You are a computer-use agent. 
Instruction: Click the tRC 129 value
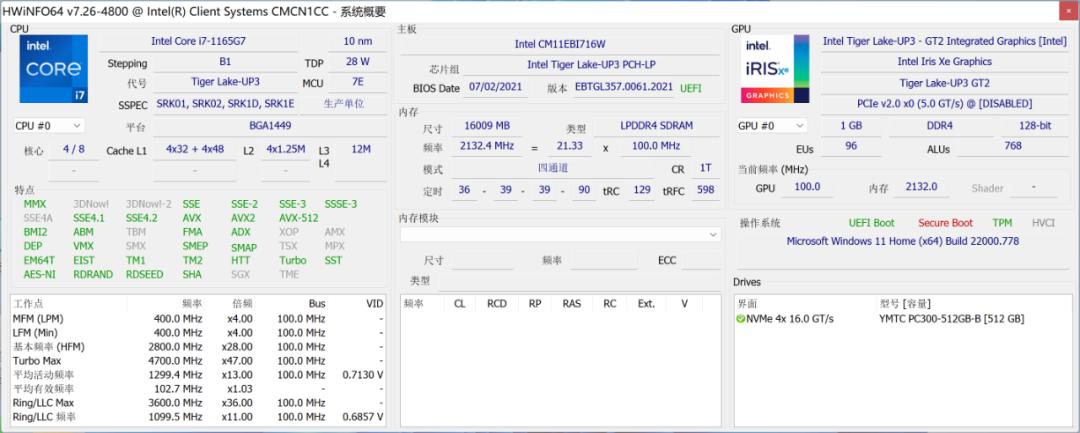(x=642, y=189)
